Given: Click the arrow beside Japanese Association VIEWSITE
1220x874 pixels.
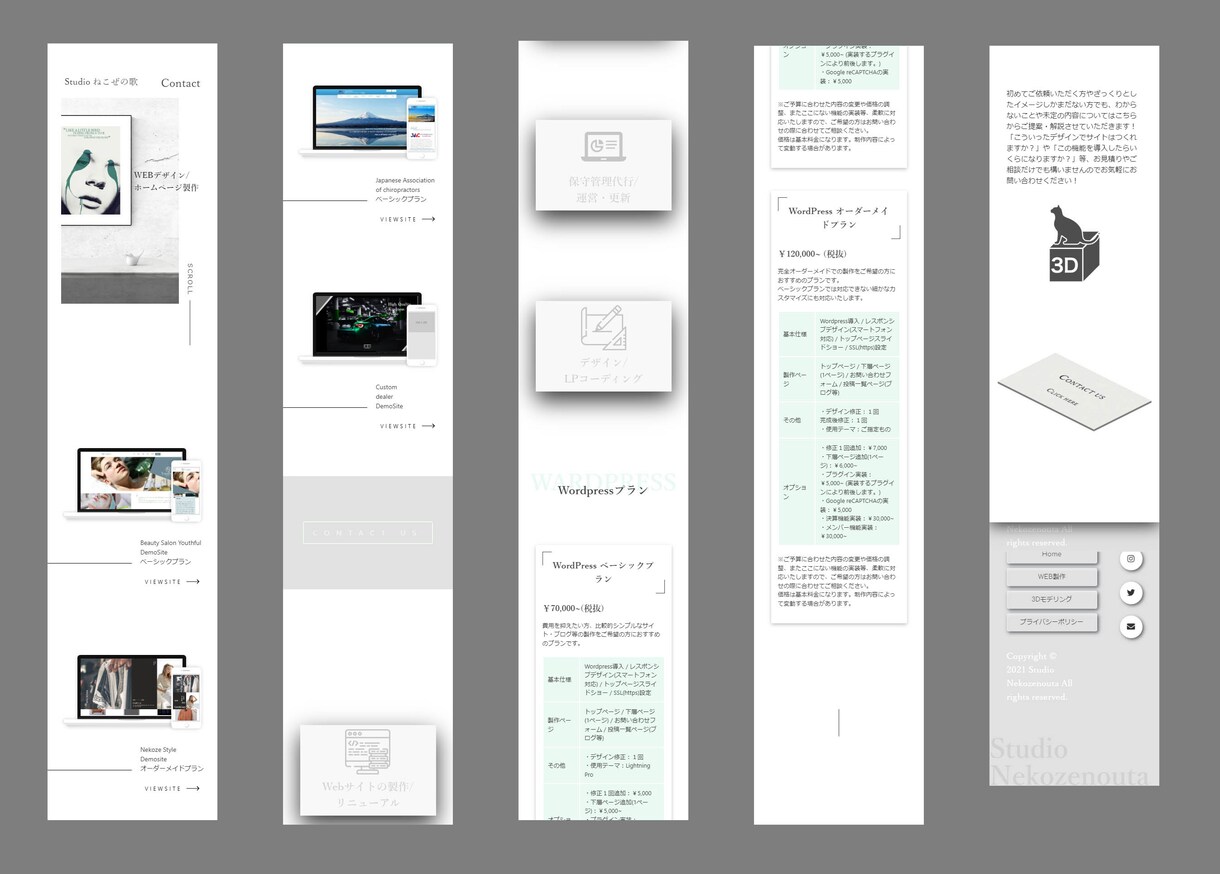Looking at the screenshot, I should [428, 219].
